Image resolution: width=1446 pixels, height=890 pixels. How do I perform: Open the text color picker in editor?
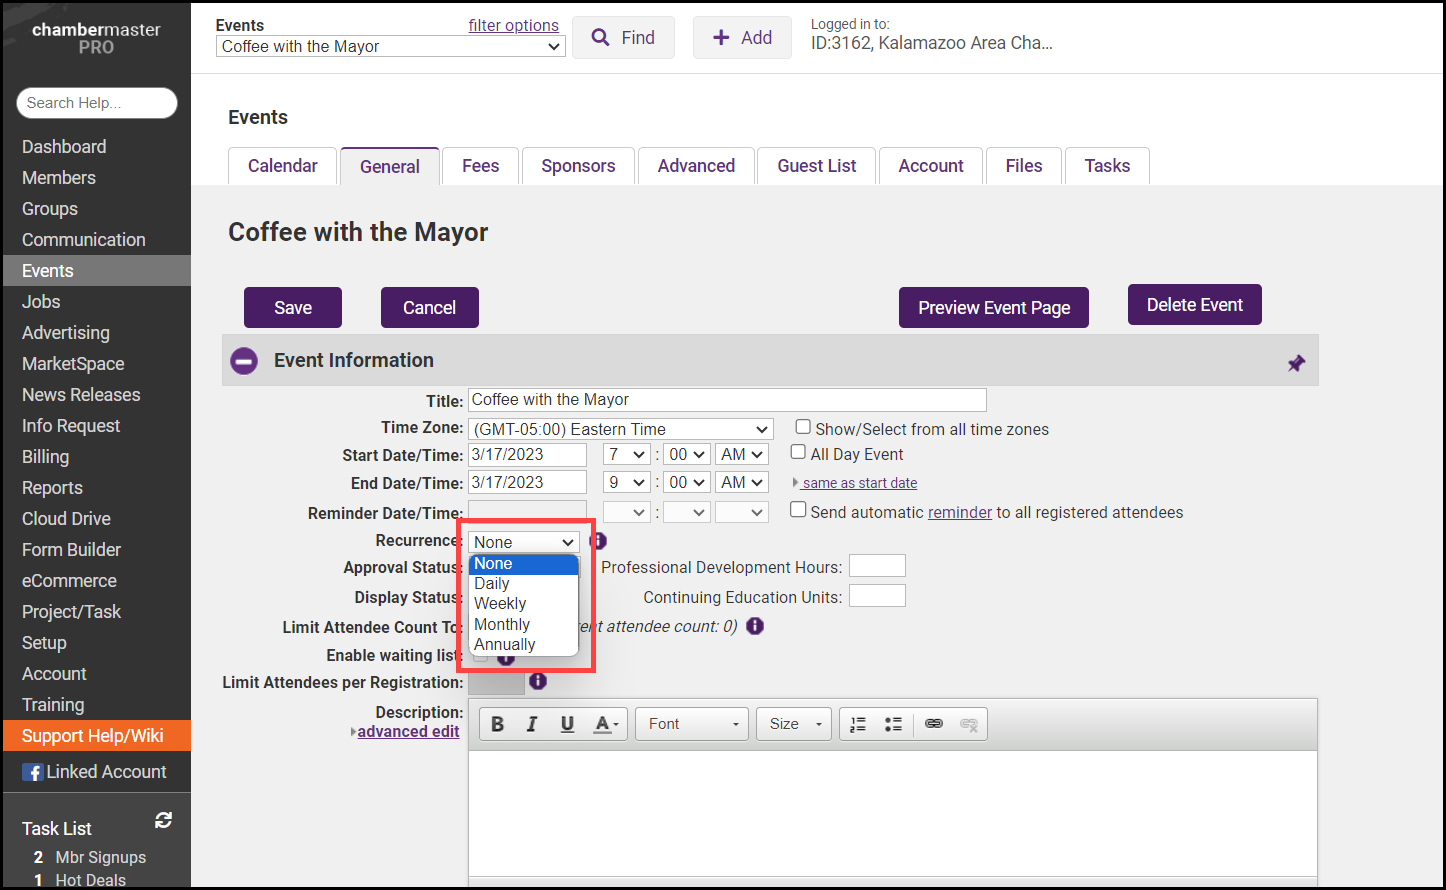(x=606, y=725)
